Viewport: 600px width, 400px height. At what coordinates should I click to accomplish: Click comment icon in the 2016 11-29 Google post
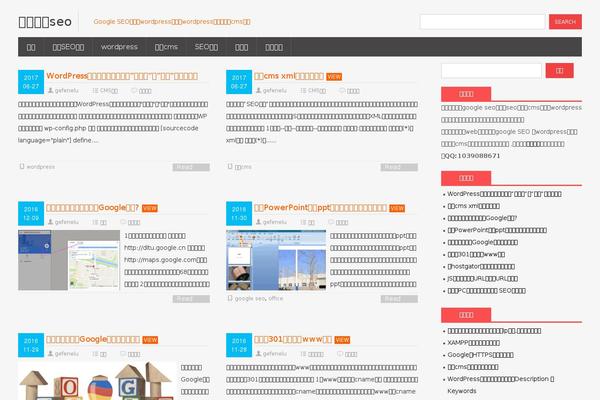point(123,354)
